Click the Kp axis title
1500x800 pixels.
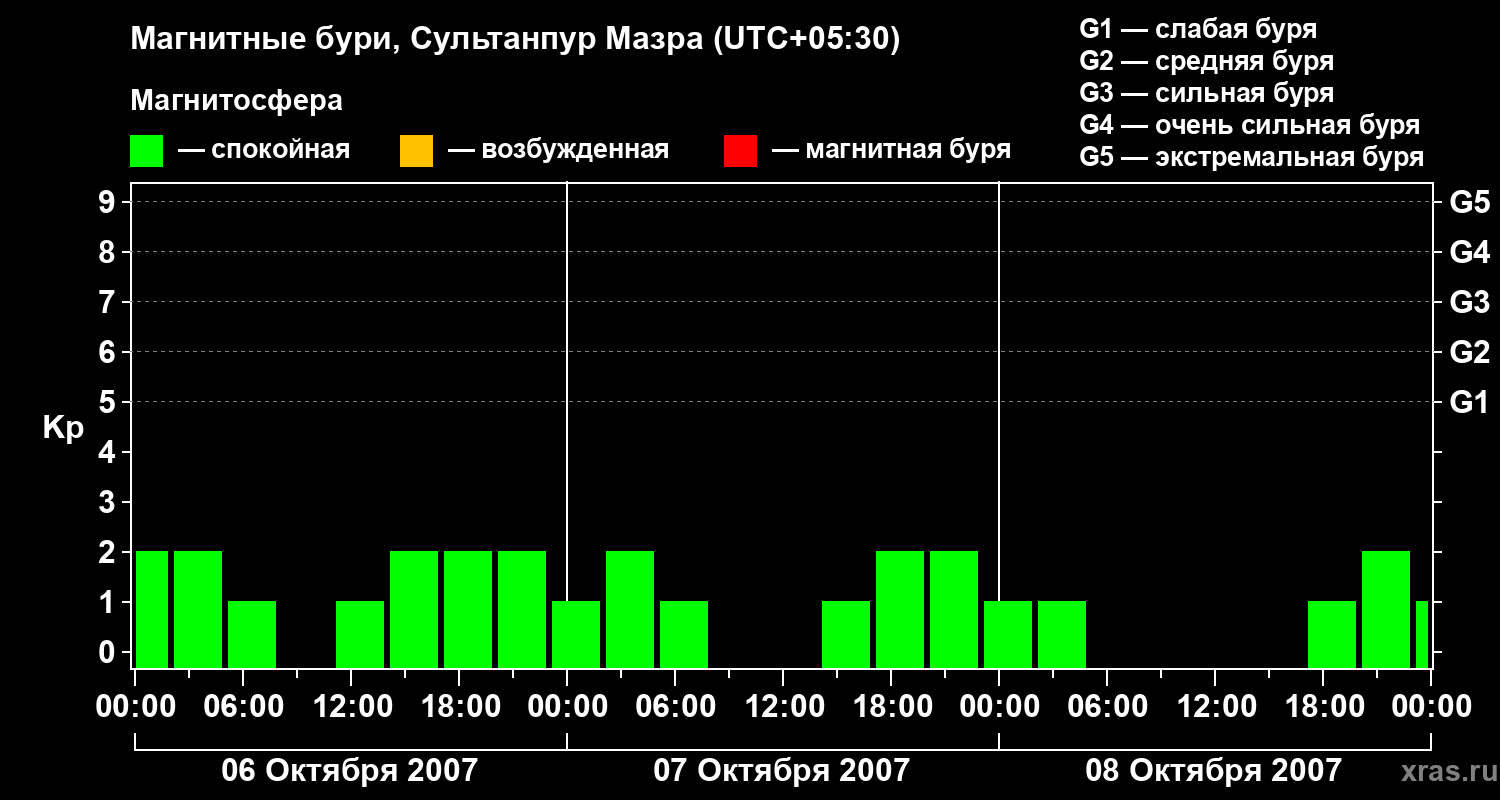click(x=63, y=428)
